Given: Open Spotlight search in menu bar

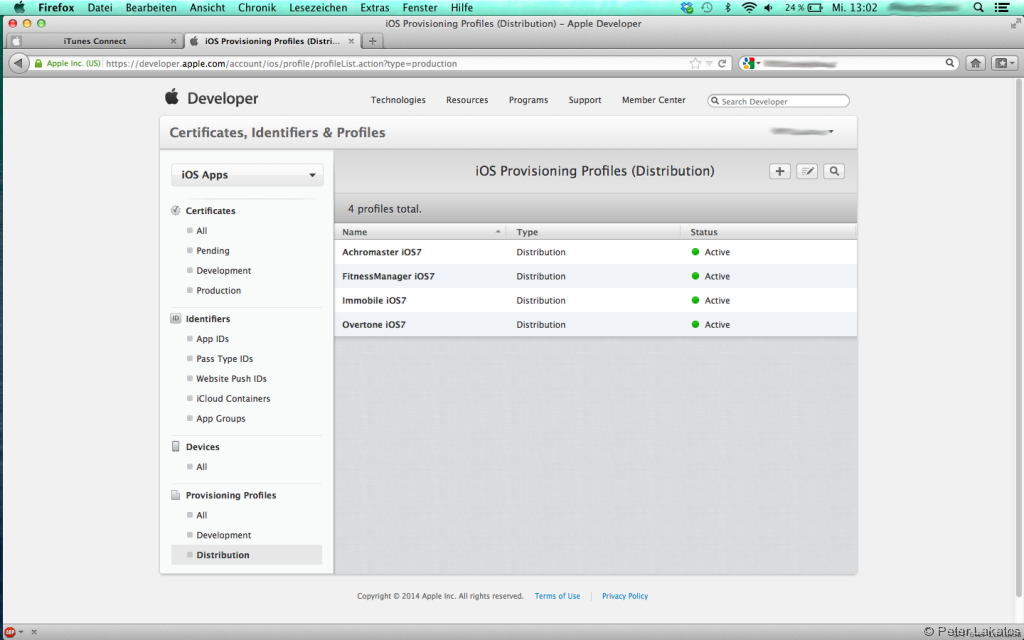Looking at the screenshot, I should [x=978, y=8].
